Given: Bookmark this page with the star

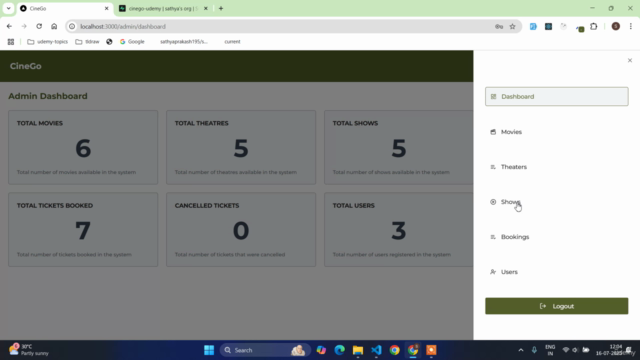Looking at the screenshot, I should [513, 27].
